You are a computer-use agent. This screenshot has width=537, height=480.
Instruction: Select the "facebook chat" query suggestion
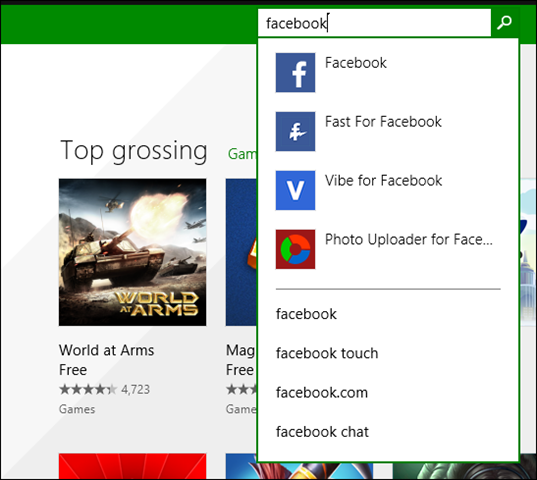[322, 432]
